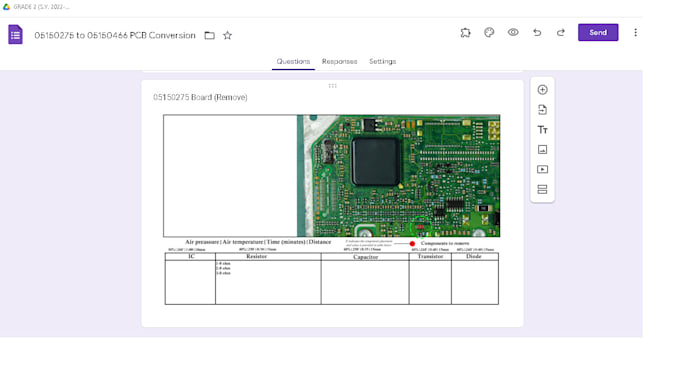The image size is (680, 382).
Task: Add an image to the form
Action: point(542,150)
